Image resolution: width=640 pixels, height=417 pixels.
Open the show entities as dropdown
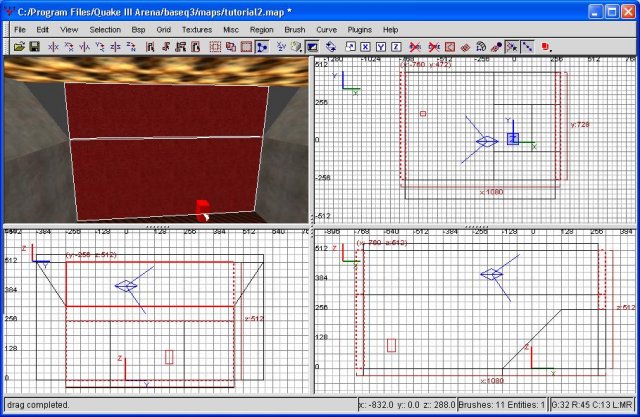(x=546, y=47)
